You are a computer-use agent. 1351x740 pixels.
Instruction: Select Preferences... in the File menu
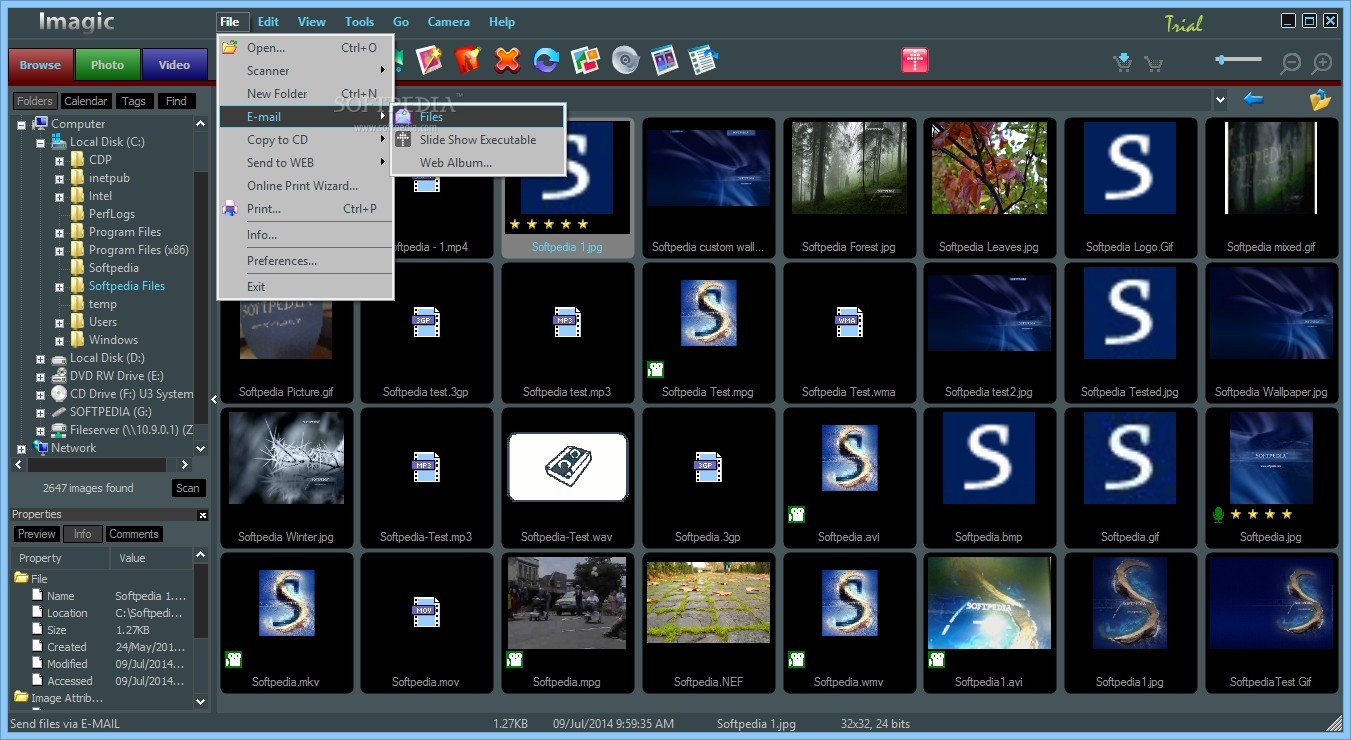coord(305,261)
